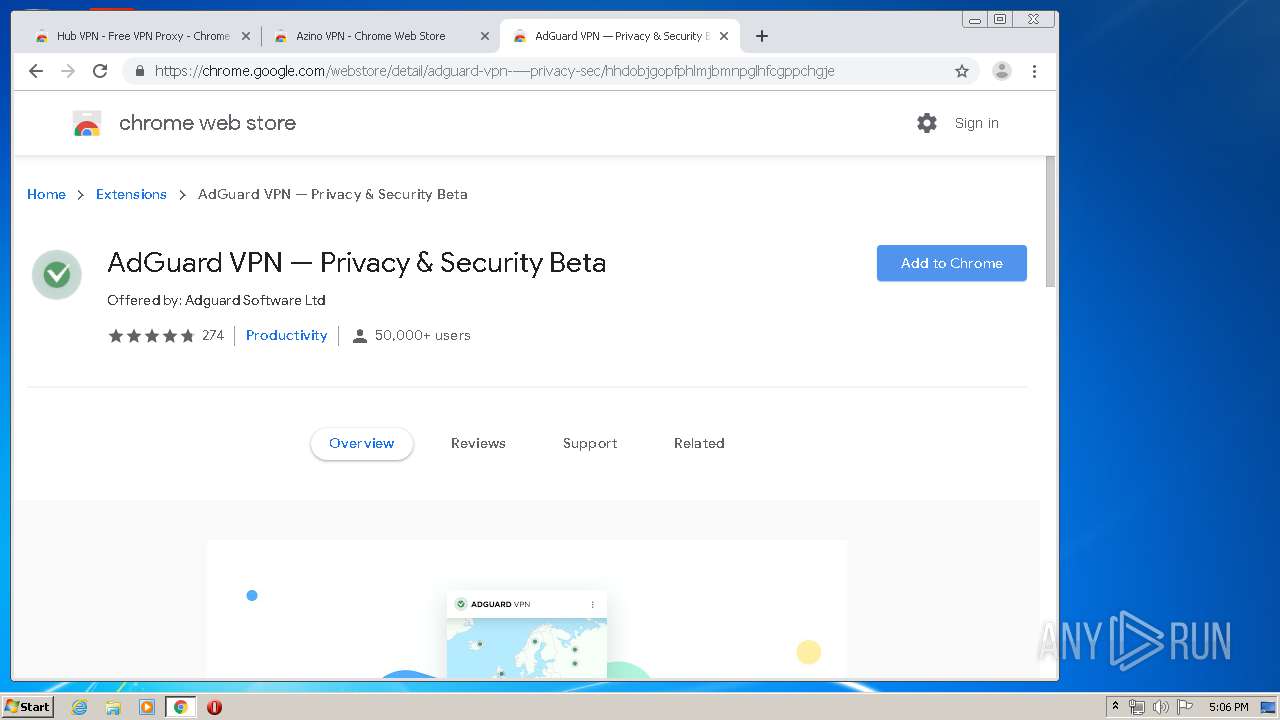Go to Extensions breadcrumb link

[131, 194]
